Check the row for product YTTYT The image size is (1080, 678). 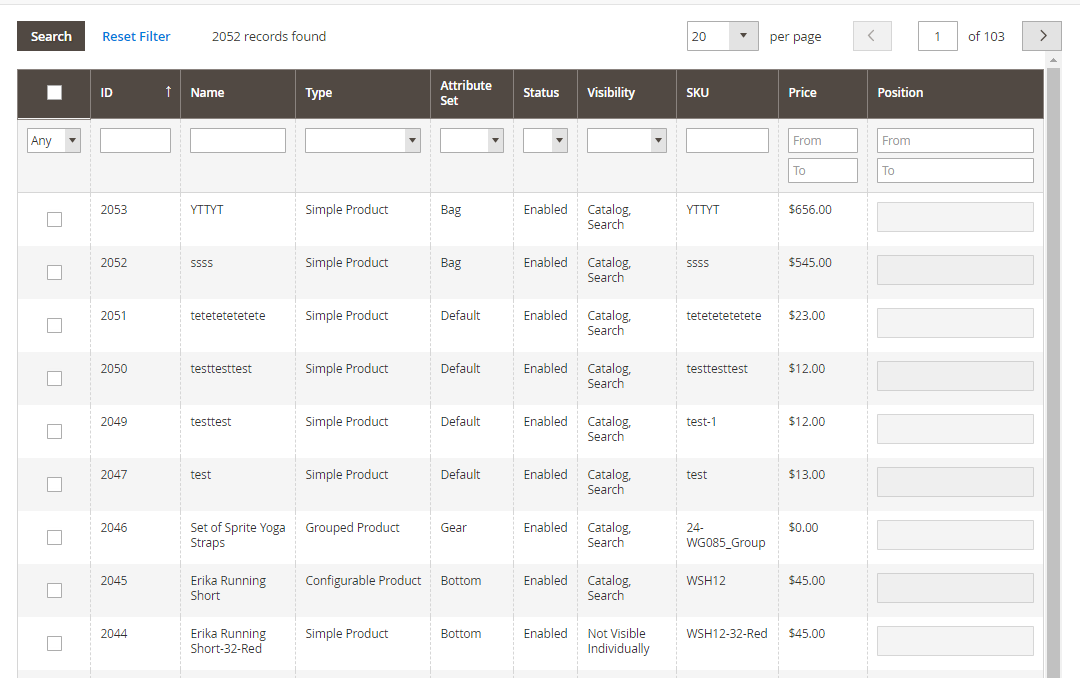[x=54, y=219]
